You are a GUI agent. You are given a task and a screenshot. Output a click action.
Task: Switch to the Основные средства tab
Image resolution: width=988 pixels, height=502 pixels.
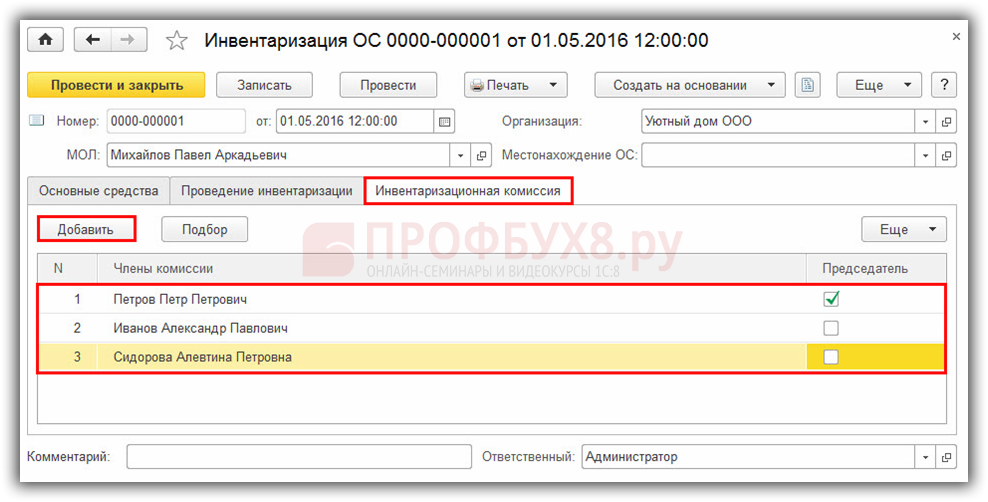[x=99, y=191]
